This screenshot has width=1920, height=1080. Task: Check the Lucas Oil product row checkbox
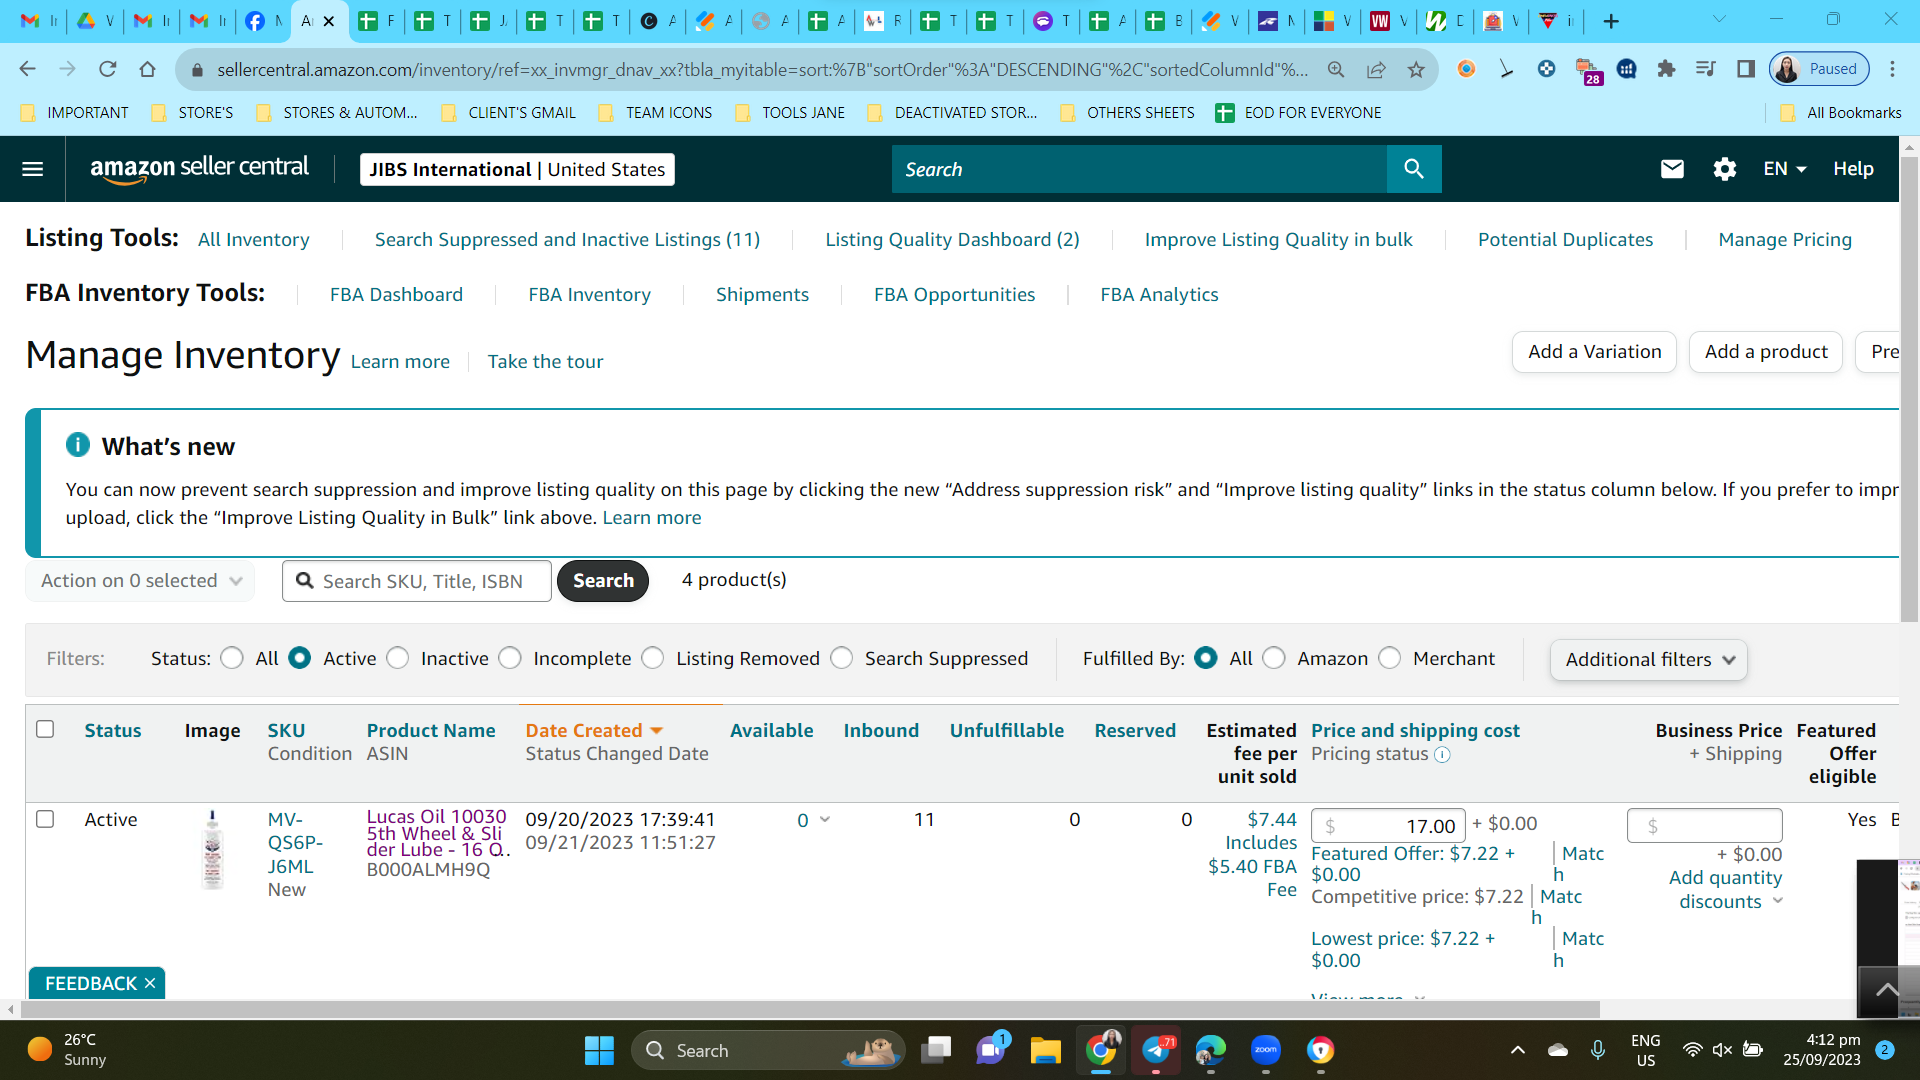pos(45,819)
